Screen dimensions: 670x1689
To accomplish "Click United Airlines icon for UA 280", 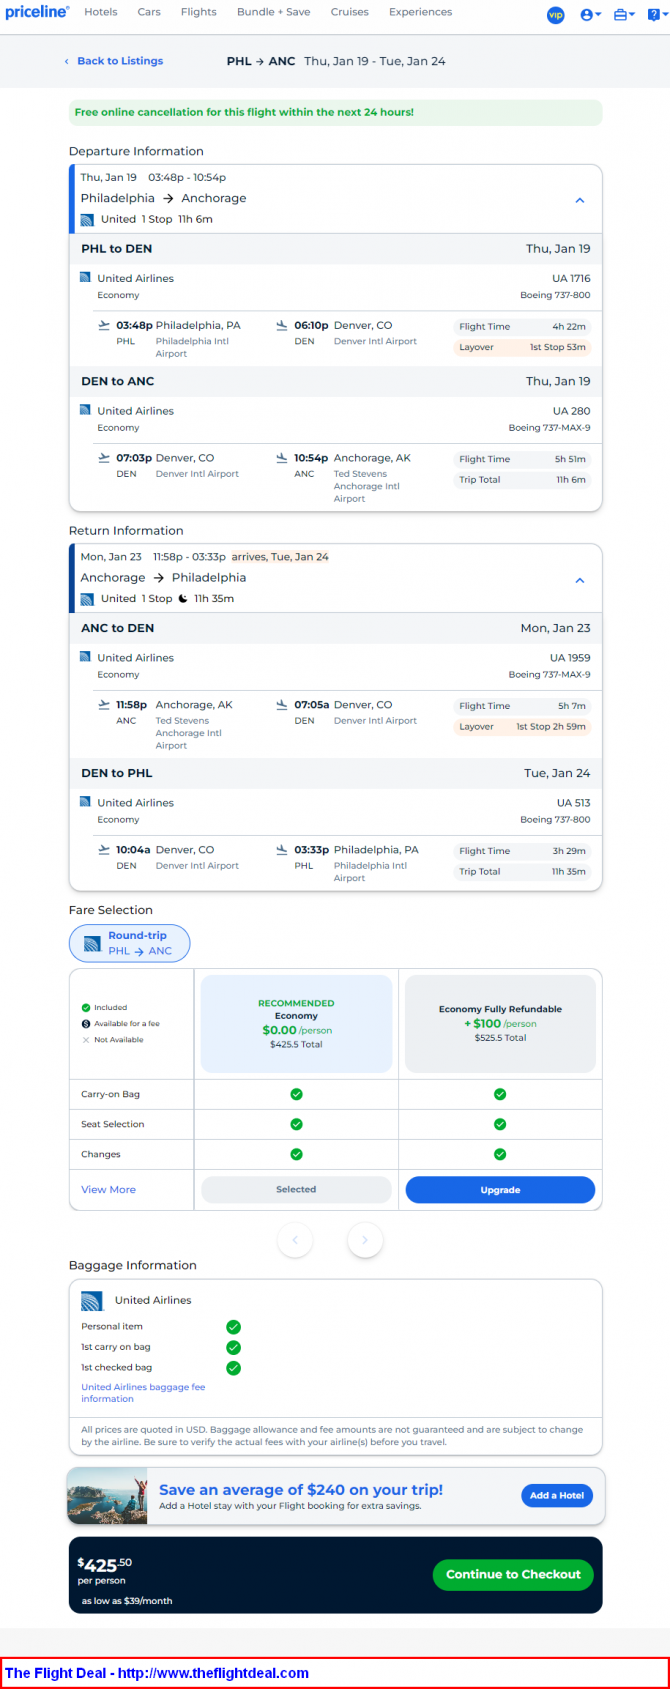I will coord(85,410).
